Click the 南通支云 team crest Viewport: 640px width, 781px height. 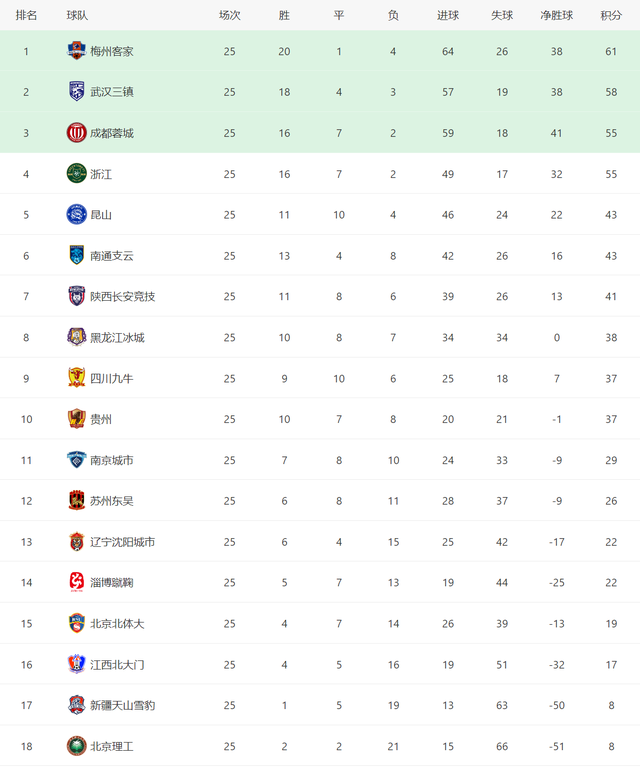tap(76, 256)
